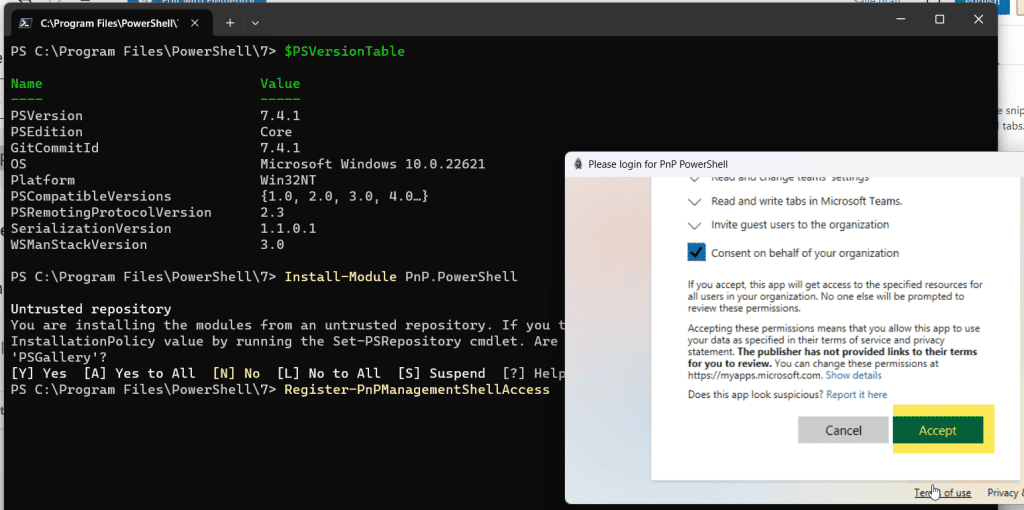
Task: Click the Microsoft Windows 10.0.22621 OS value
Action: click(373, 164)
